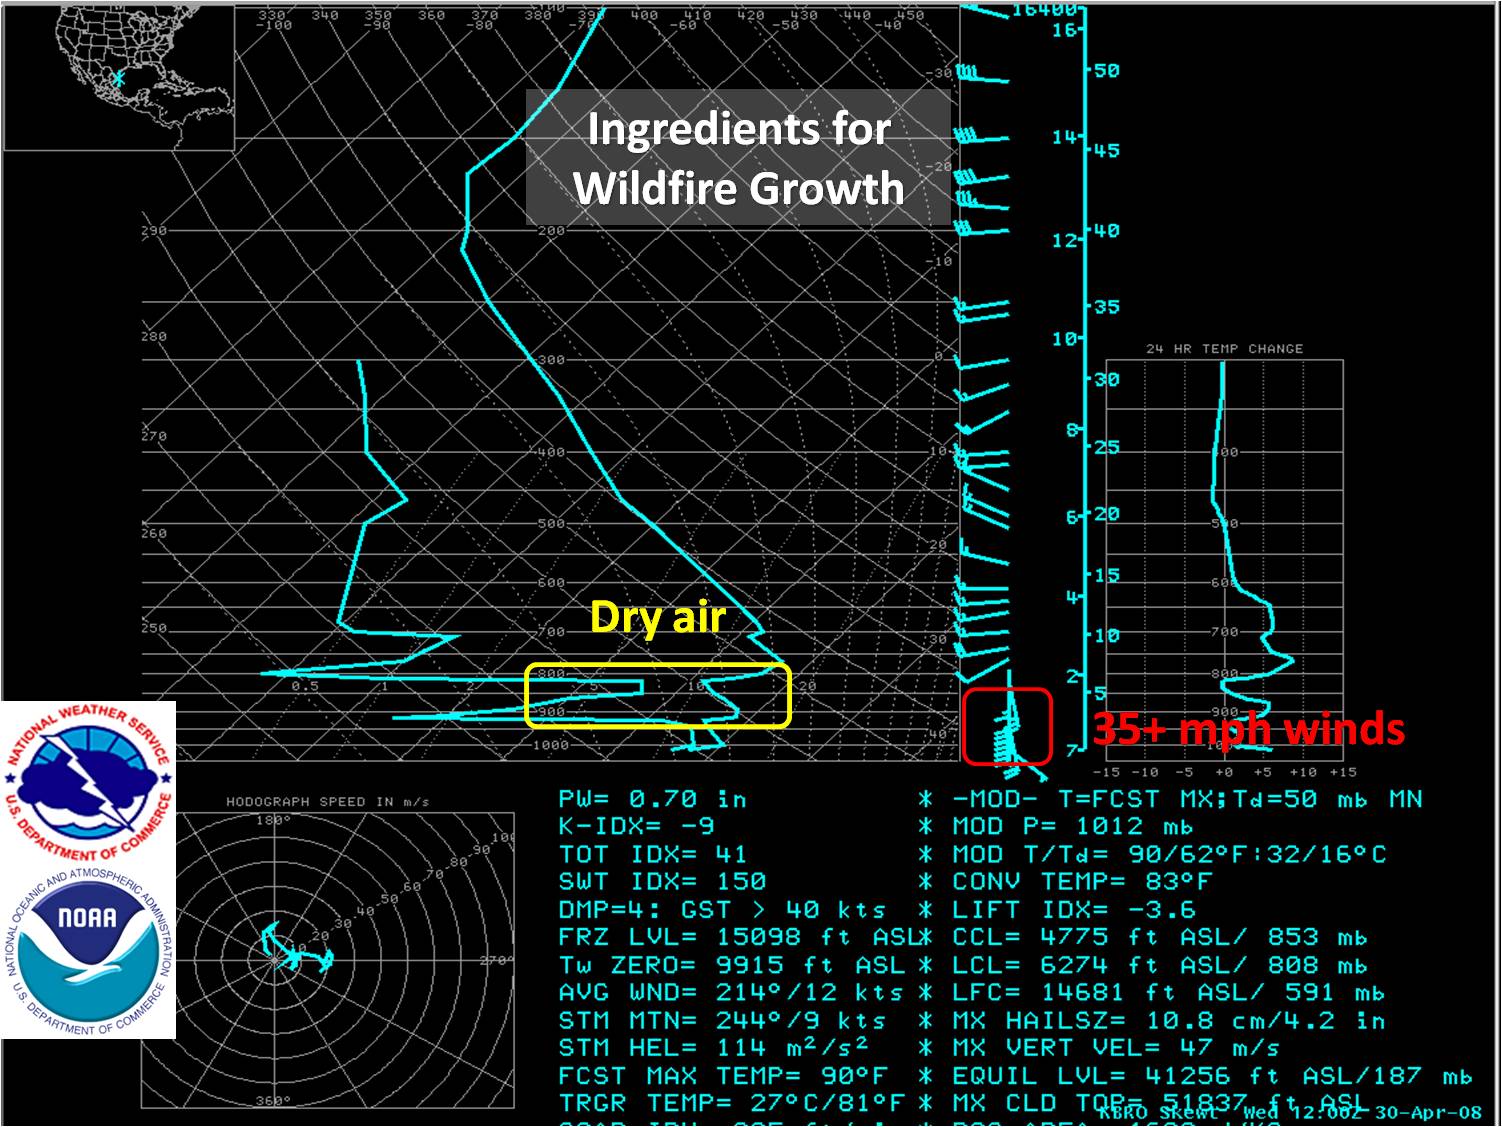Click the '270°' label on the hodograph

pyautogui.click(x=498, y=960)
